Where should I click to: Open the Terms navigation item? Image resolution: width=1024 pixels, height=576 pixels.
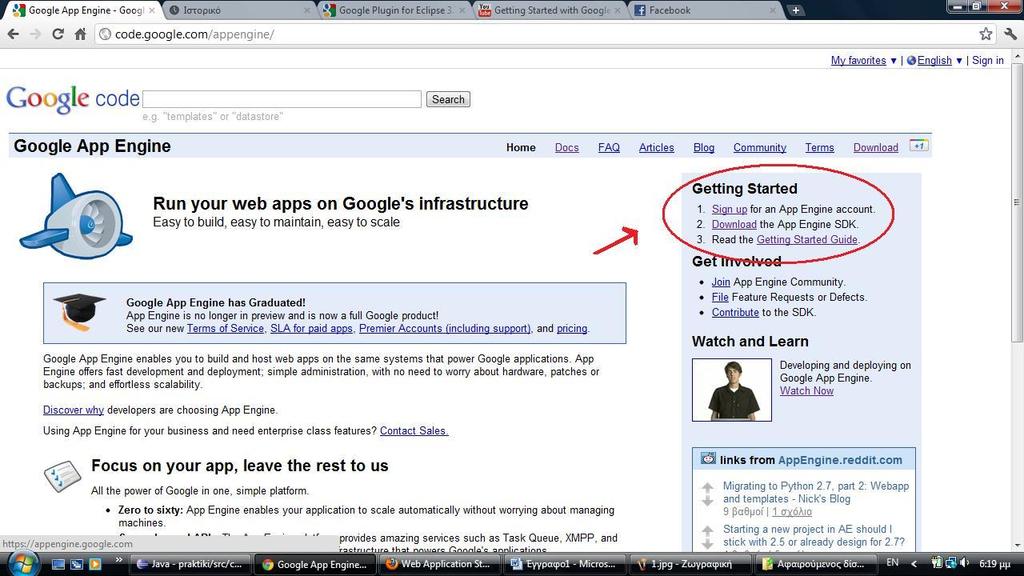click(820, 148)
